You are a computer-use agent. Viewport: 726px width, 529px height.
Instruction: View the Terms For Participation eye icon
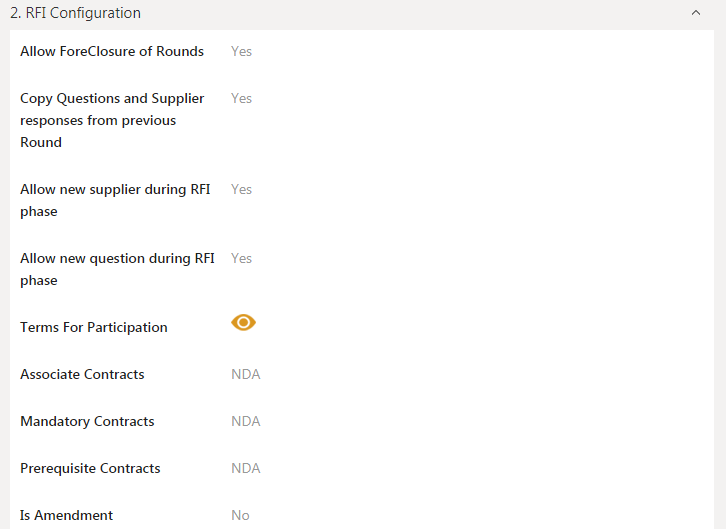244,322
